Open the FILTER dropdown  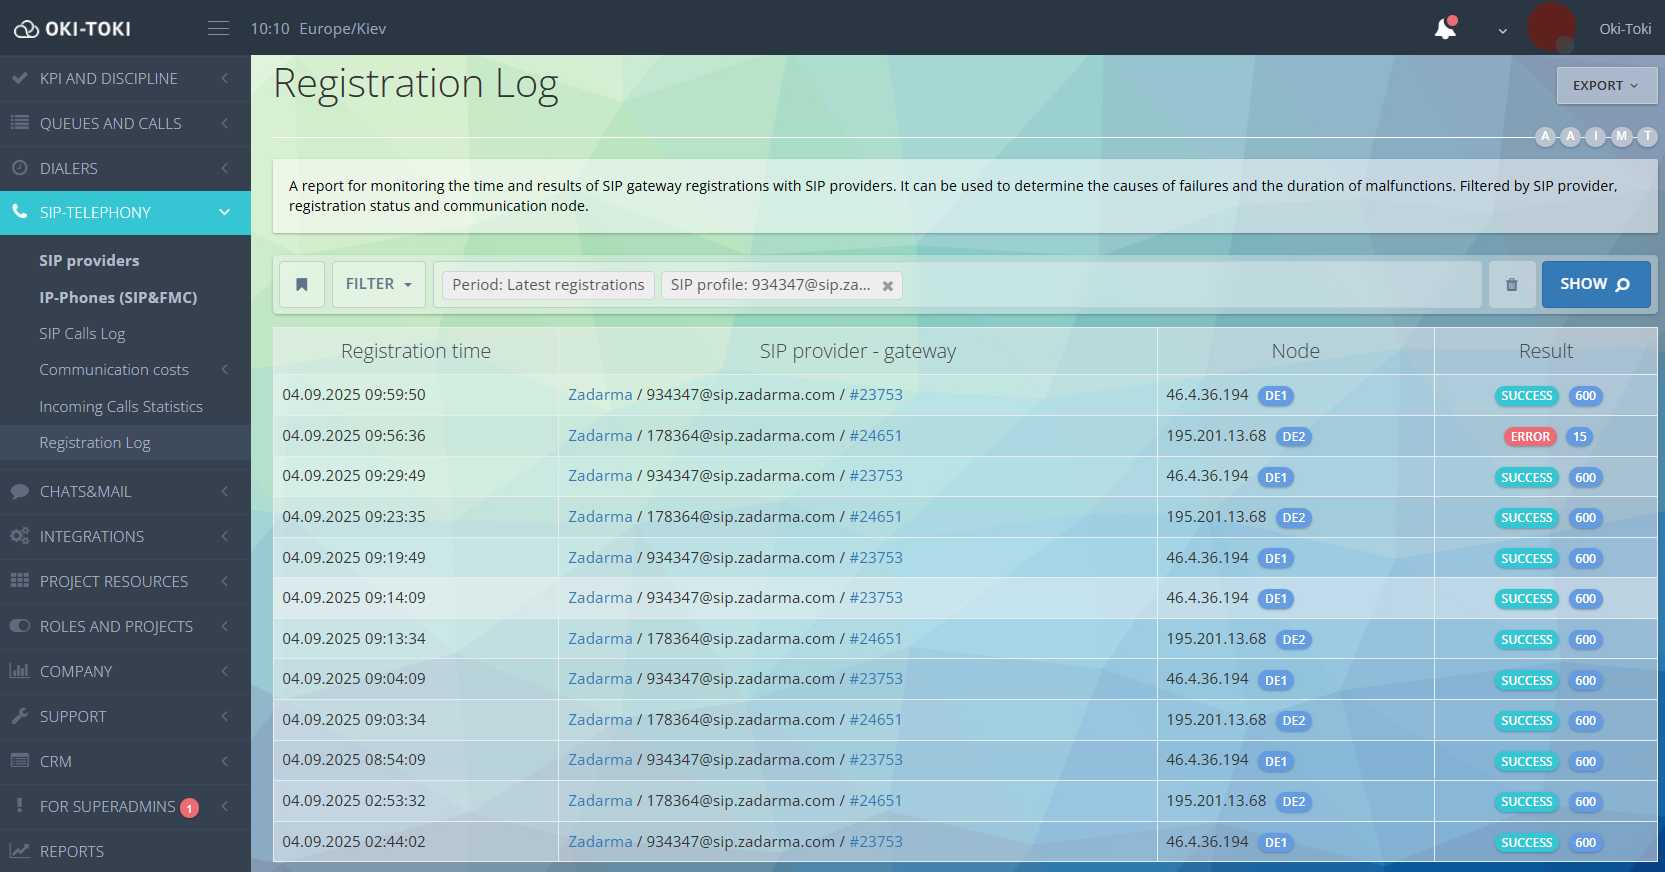[x=378, y=285]
